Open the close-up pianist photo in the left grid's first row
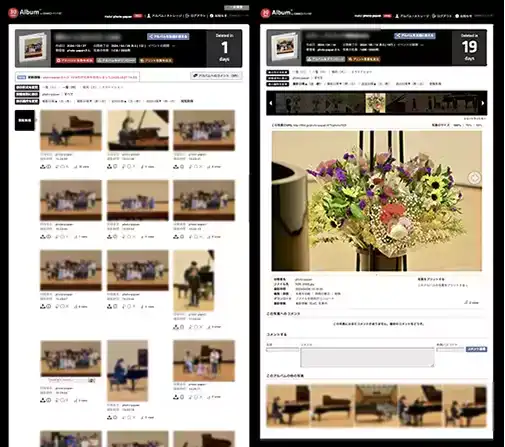Image resolution: width=505 pixels, height=447 pixels. tap(138, 130)
